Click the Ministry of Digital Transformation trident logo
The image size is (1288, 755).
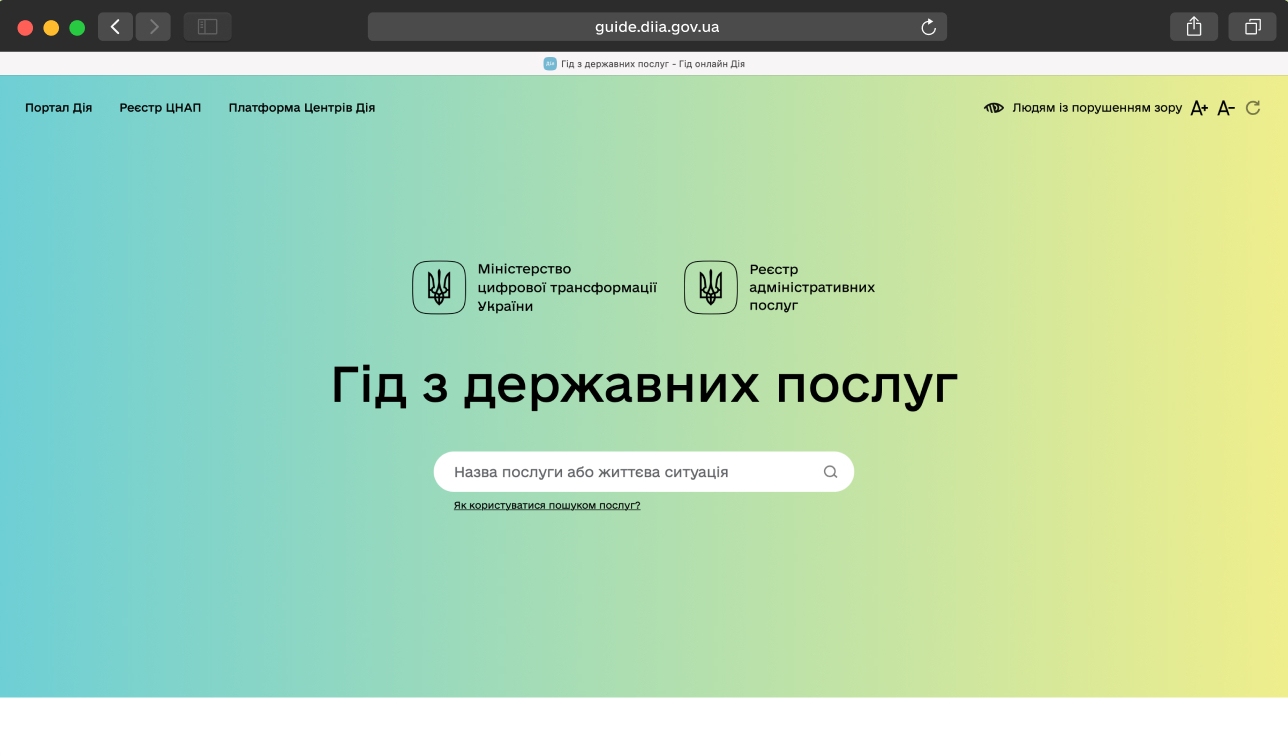[x=439, y=288]
